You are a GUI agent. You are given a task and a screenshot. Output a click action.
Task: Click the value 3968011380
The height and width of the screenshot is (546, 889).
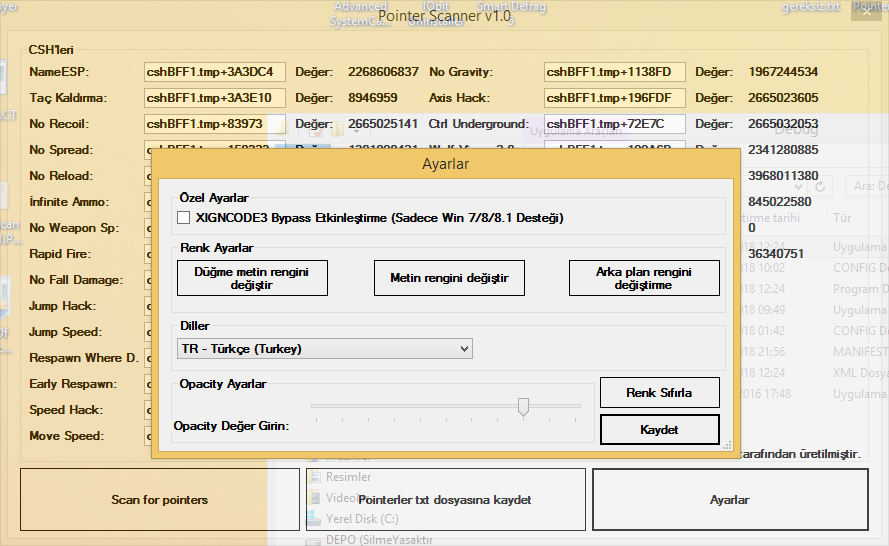pyautogui.click(x=783, y=176)
